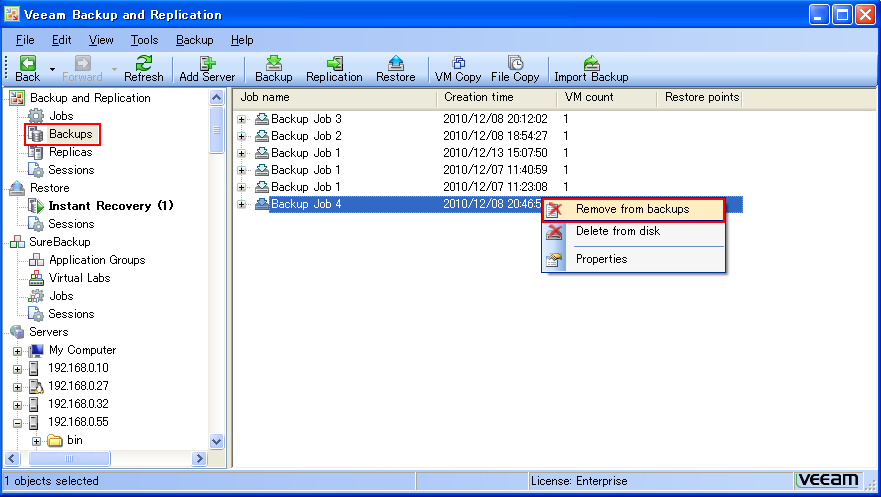Image resolution: width=881 pixels, height=497 pixels.
Task: Click the tree panel scroll-down arrow
Action: 217,441
